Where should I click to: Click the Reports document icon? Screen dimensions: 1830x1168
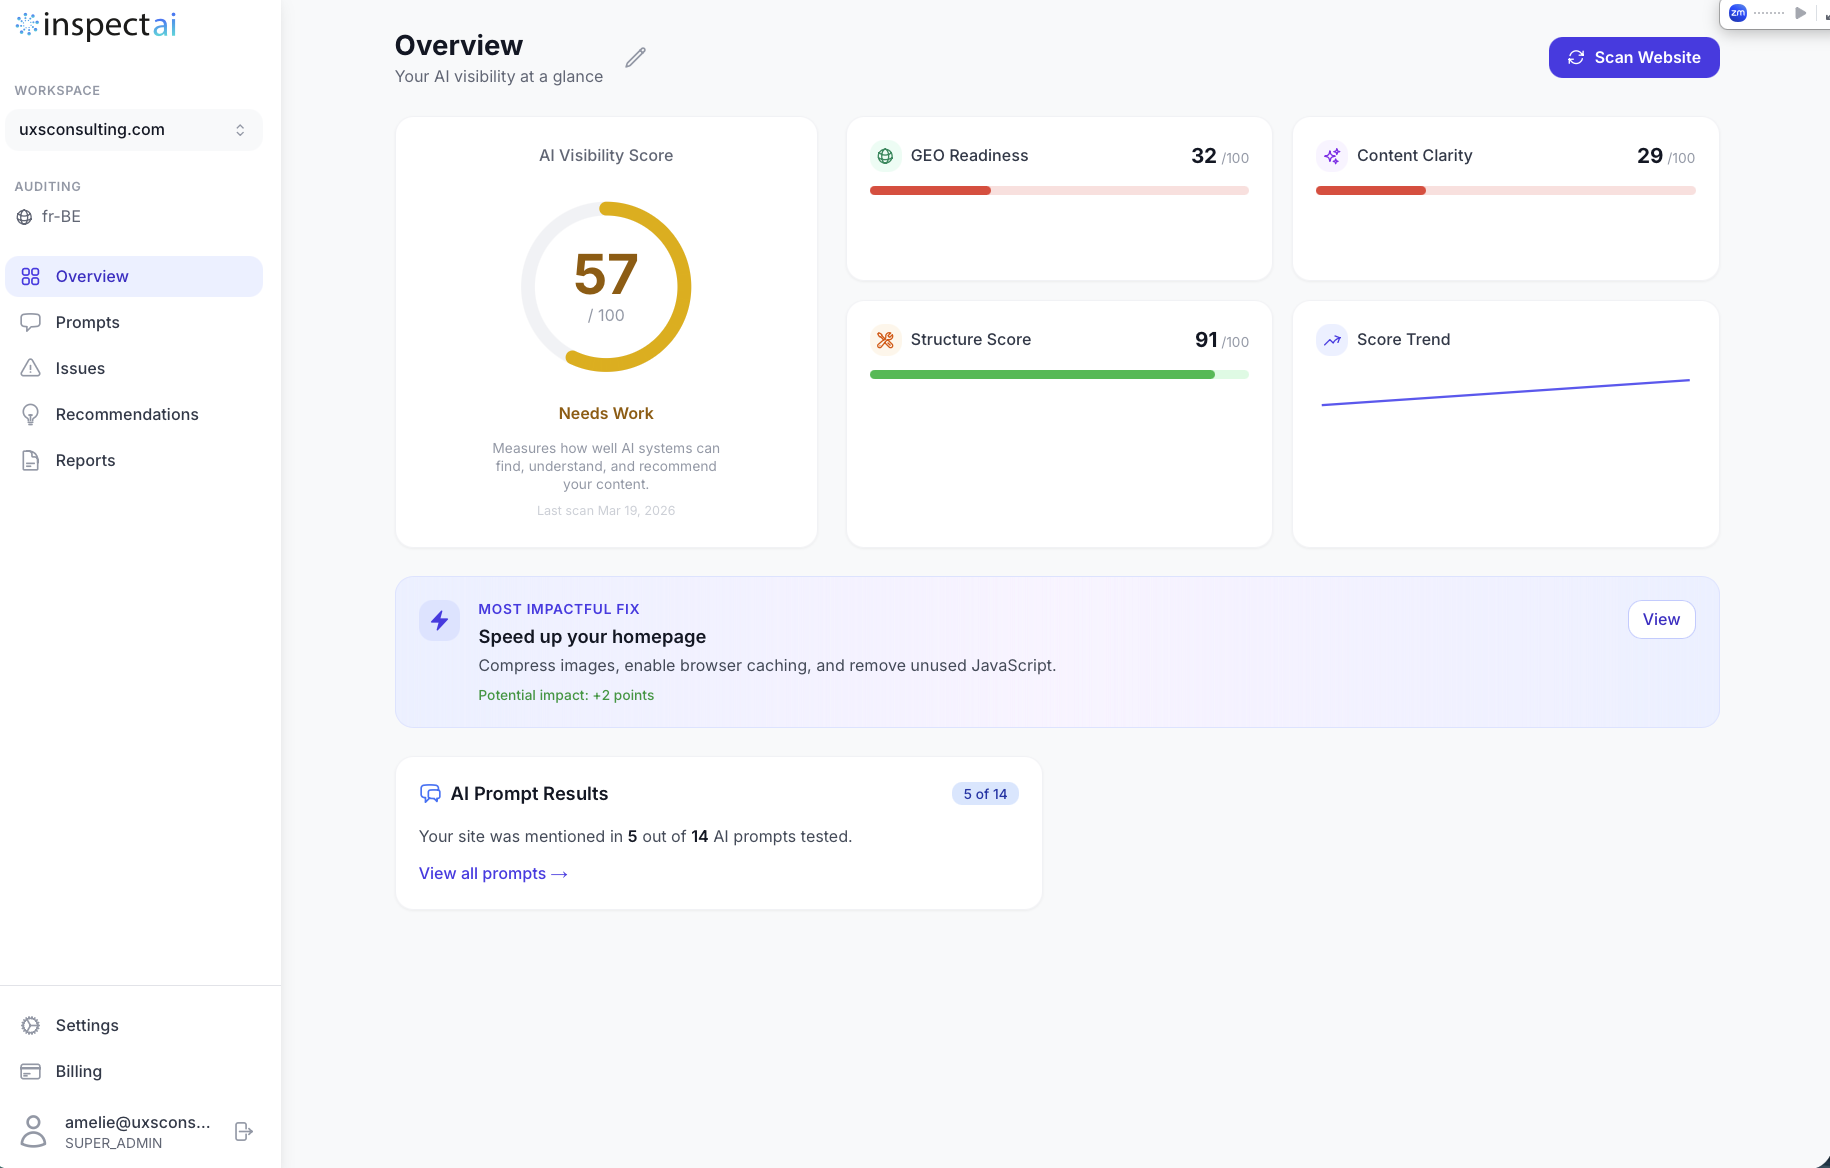(x=31, y=461)
